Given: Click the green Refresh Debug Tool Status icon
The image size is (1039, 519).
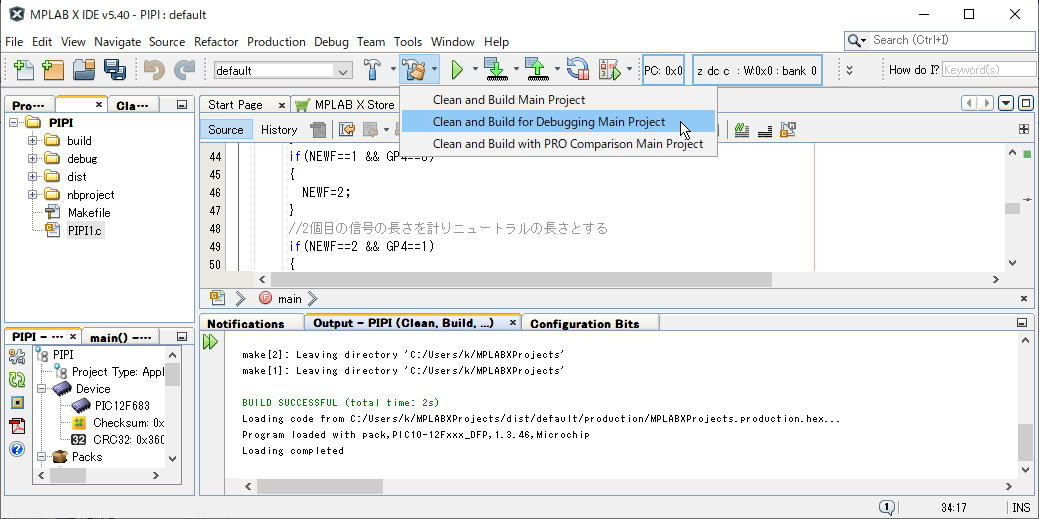Looking at the screenshot, I should coord(17,380).
